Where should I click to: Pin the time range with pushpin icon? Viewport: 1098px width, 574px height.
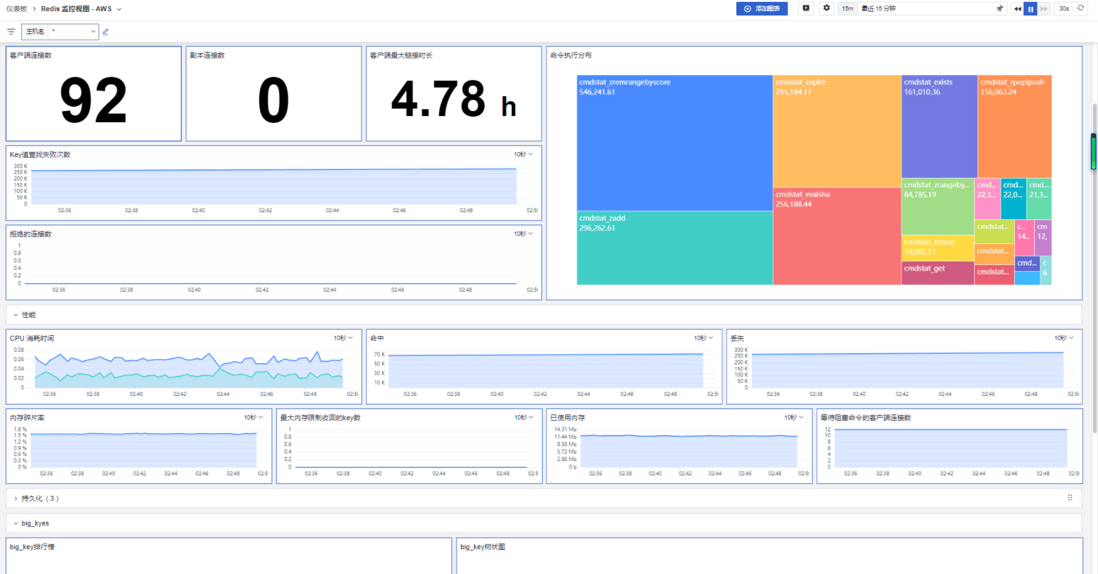(999, 8)
